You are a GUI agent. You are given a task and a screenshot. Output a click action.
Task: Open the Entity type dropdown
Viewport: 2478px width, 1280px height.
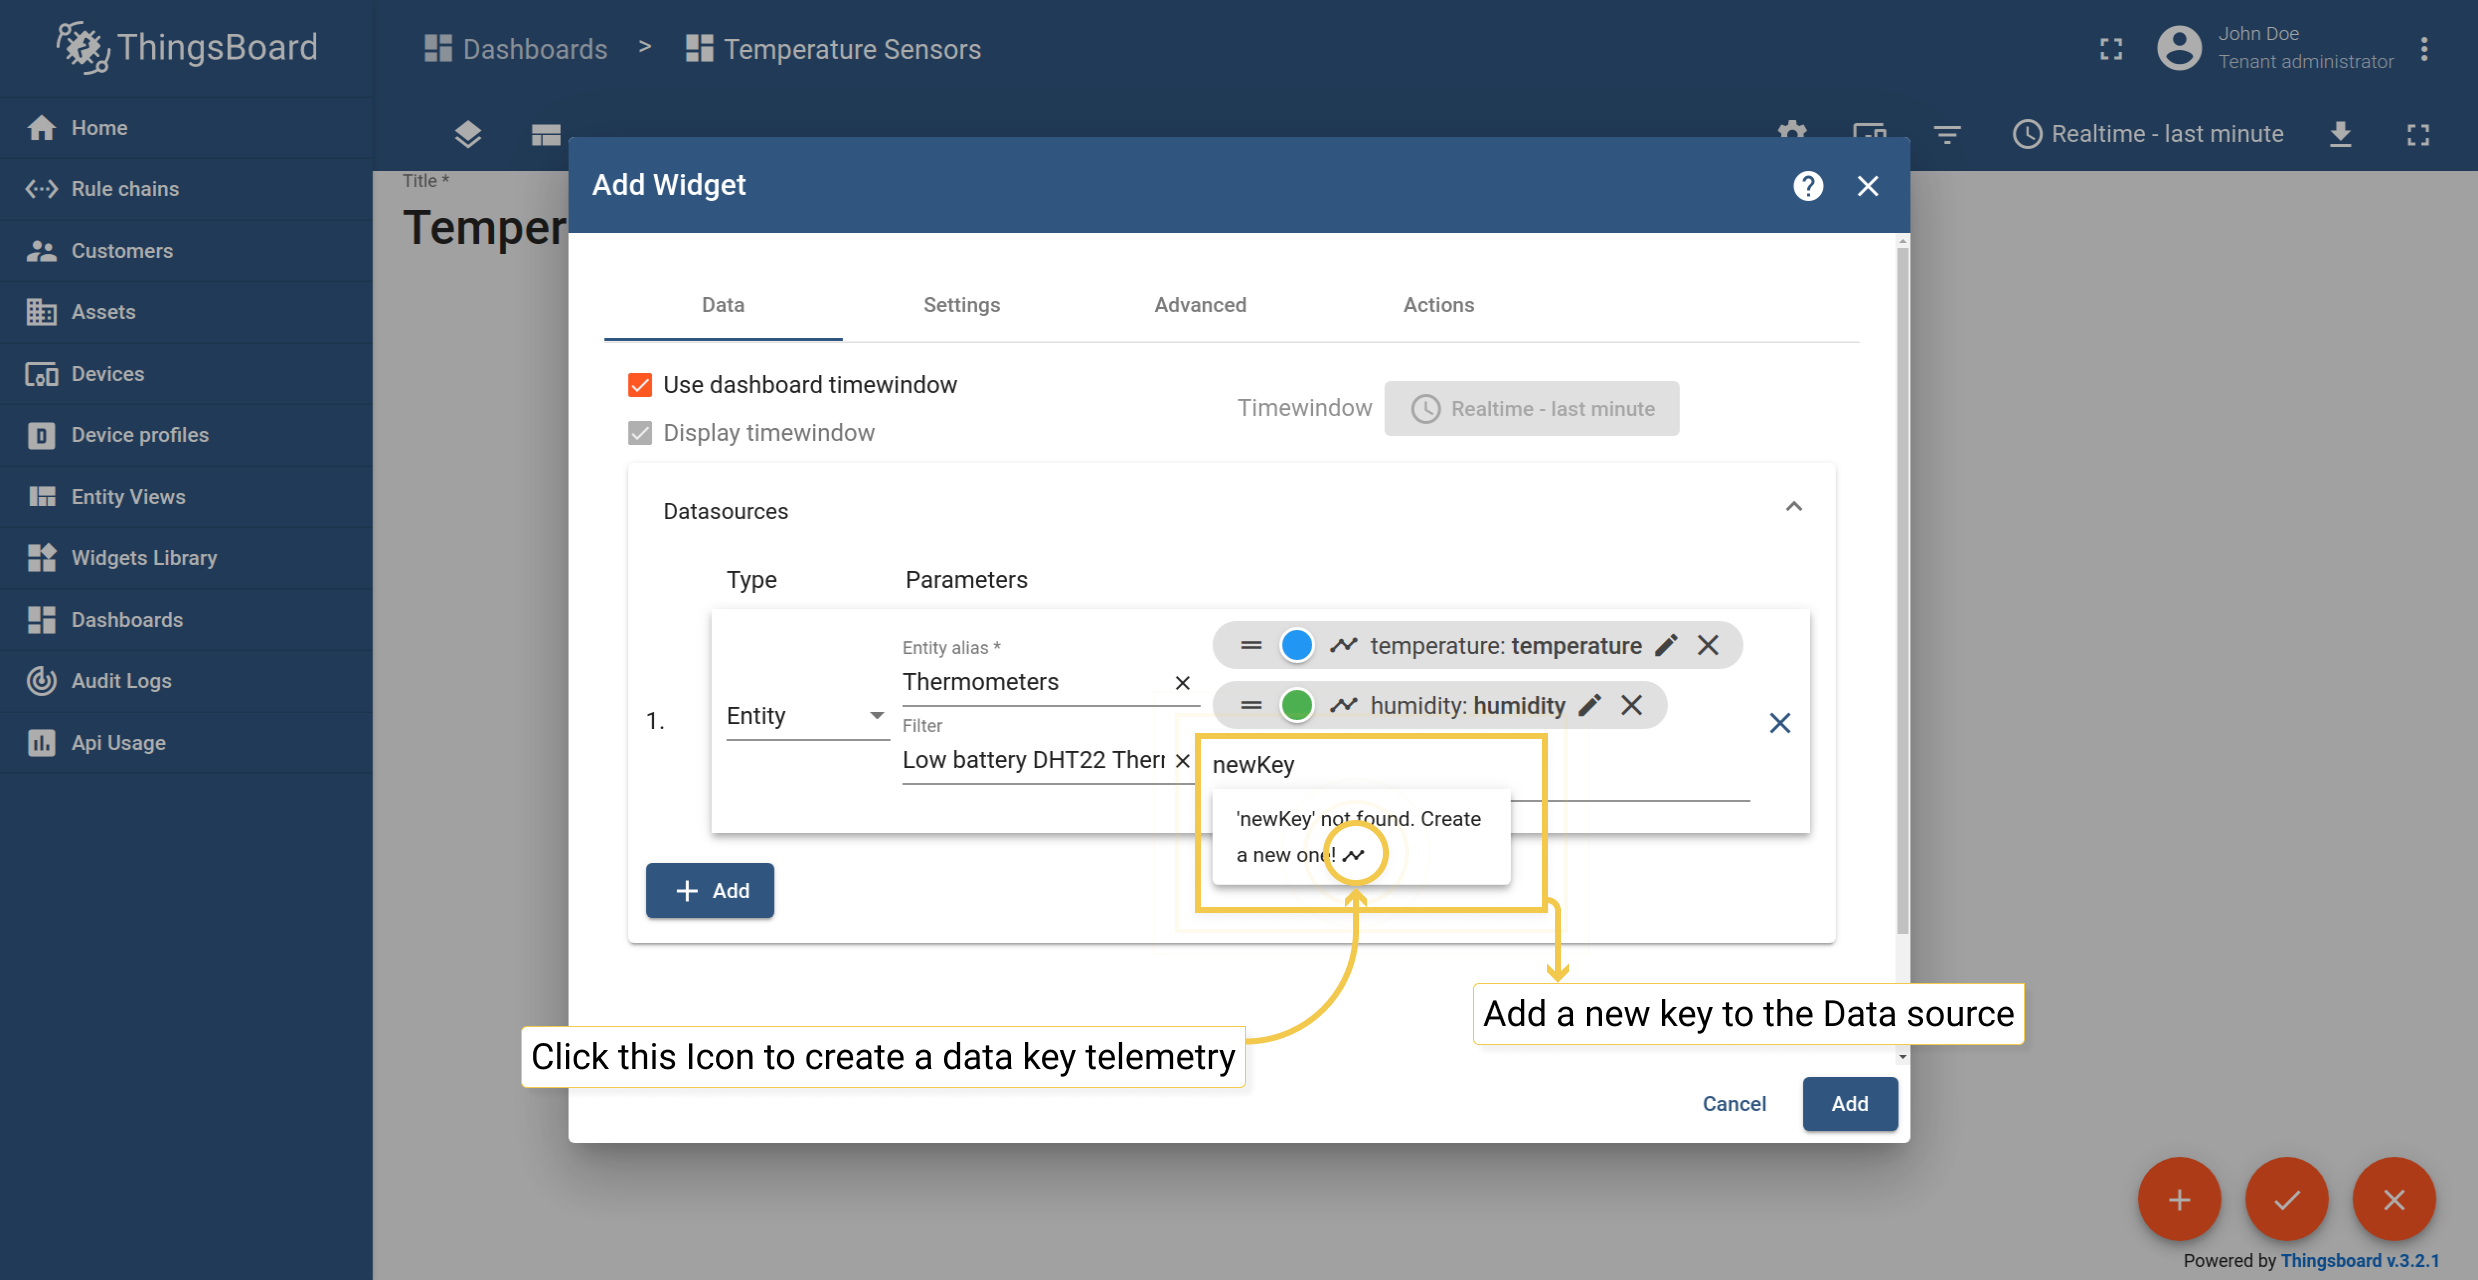pyautogui.click(x=807, y=716)
